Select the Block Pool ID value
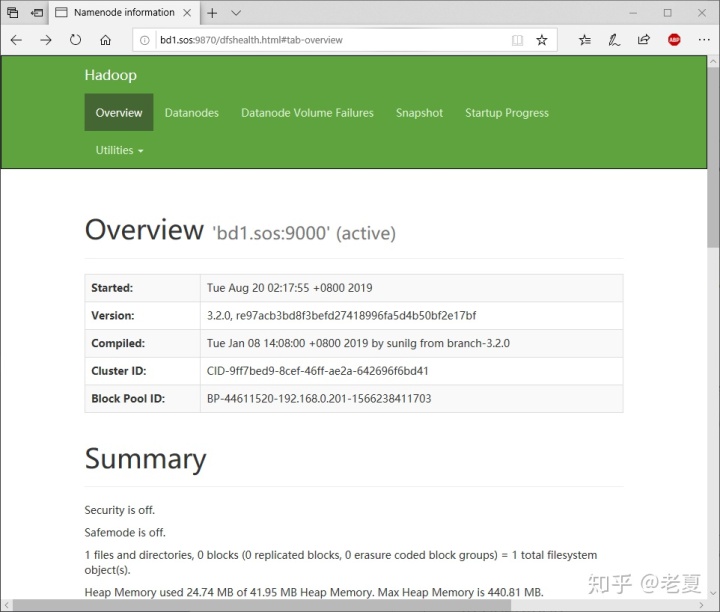720x612 pixels. [x=319, y=398]
